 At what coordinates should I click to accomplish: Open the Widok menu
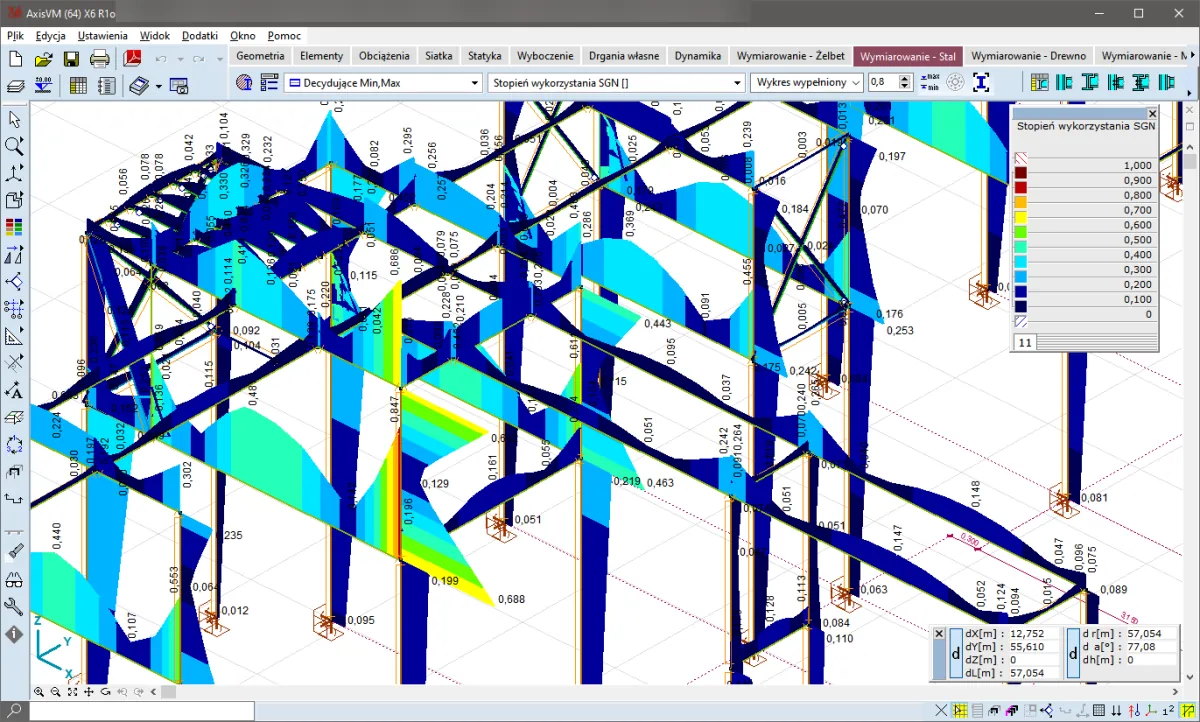(x=155, y=35)
